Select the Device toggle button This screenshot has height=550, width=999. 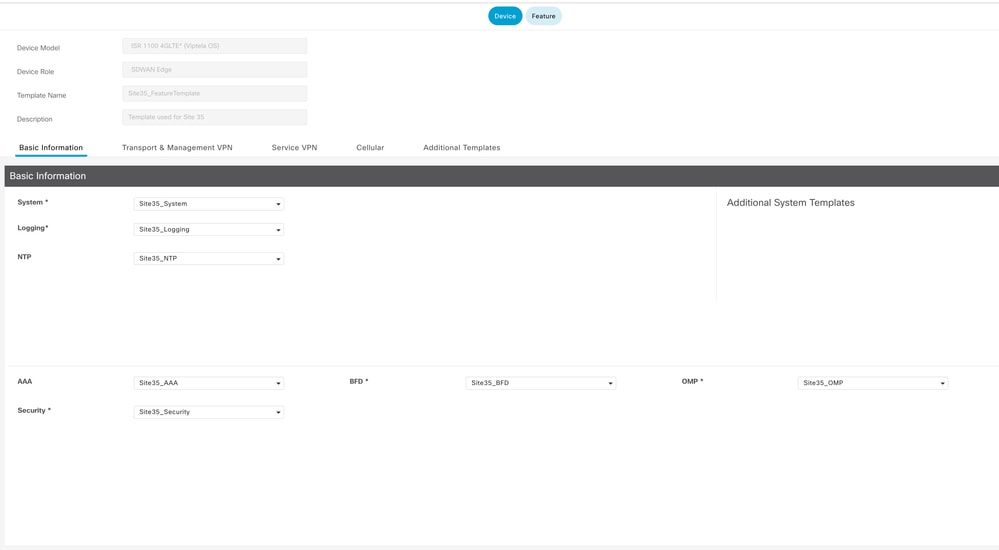tap(505, 16)
